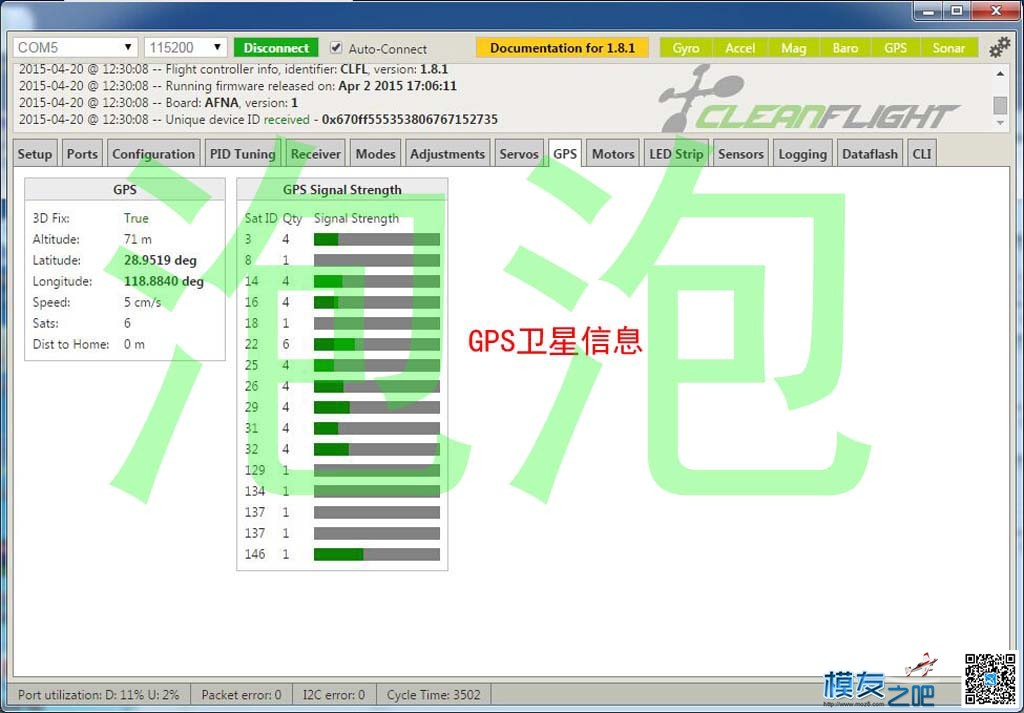The width and height of the screenshot is (1024, 713).
Task: Click signal bar for satellite 32
Action: click(x=377, y=449)
